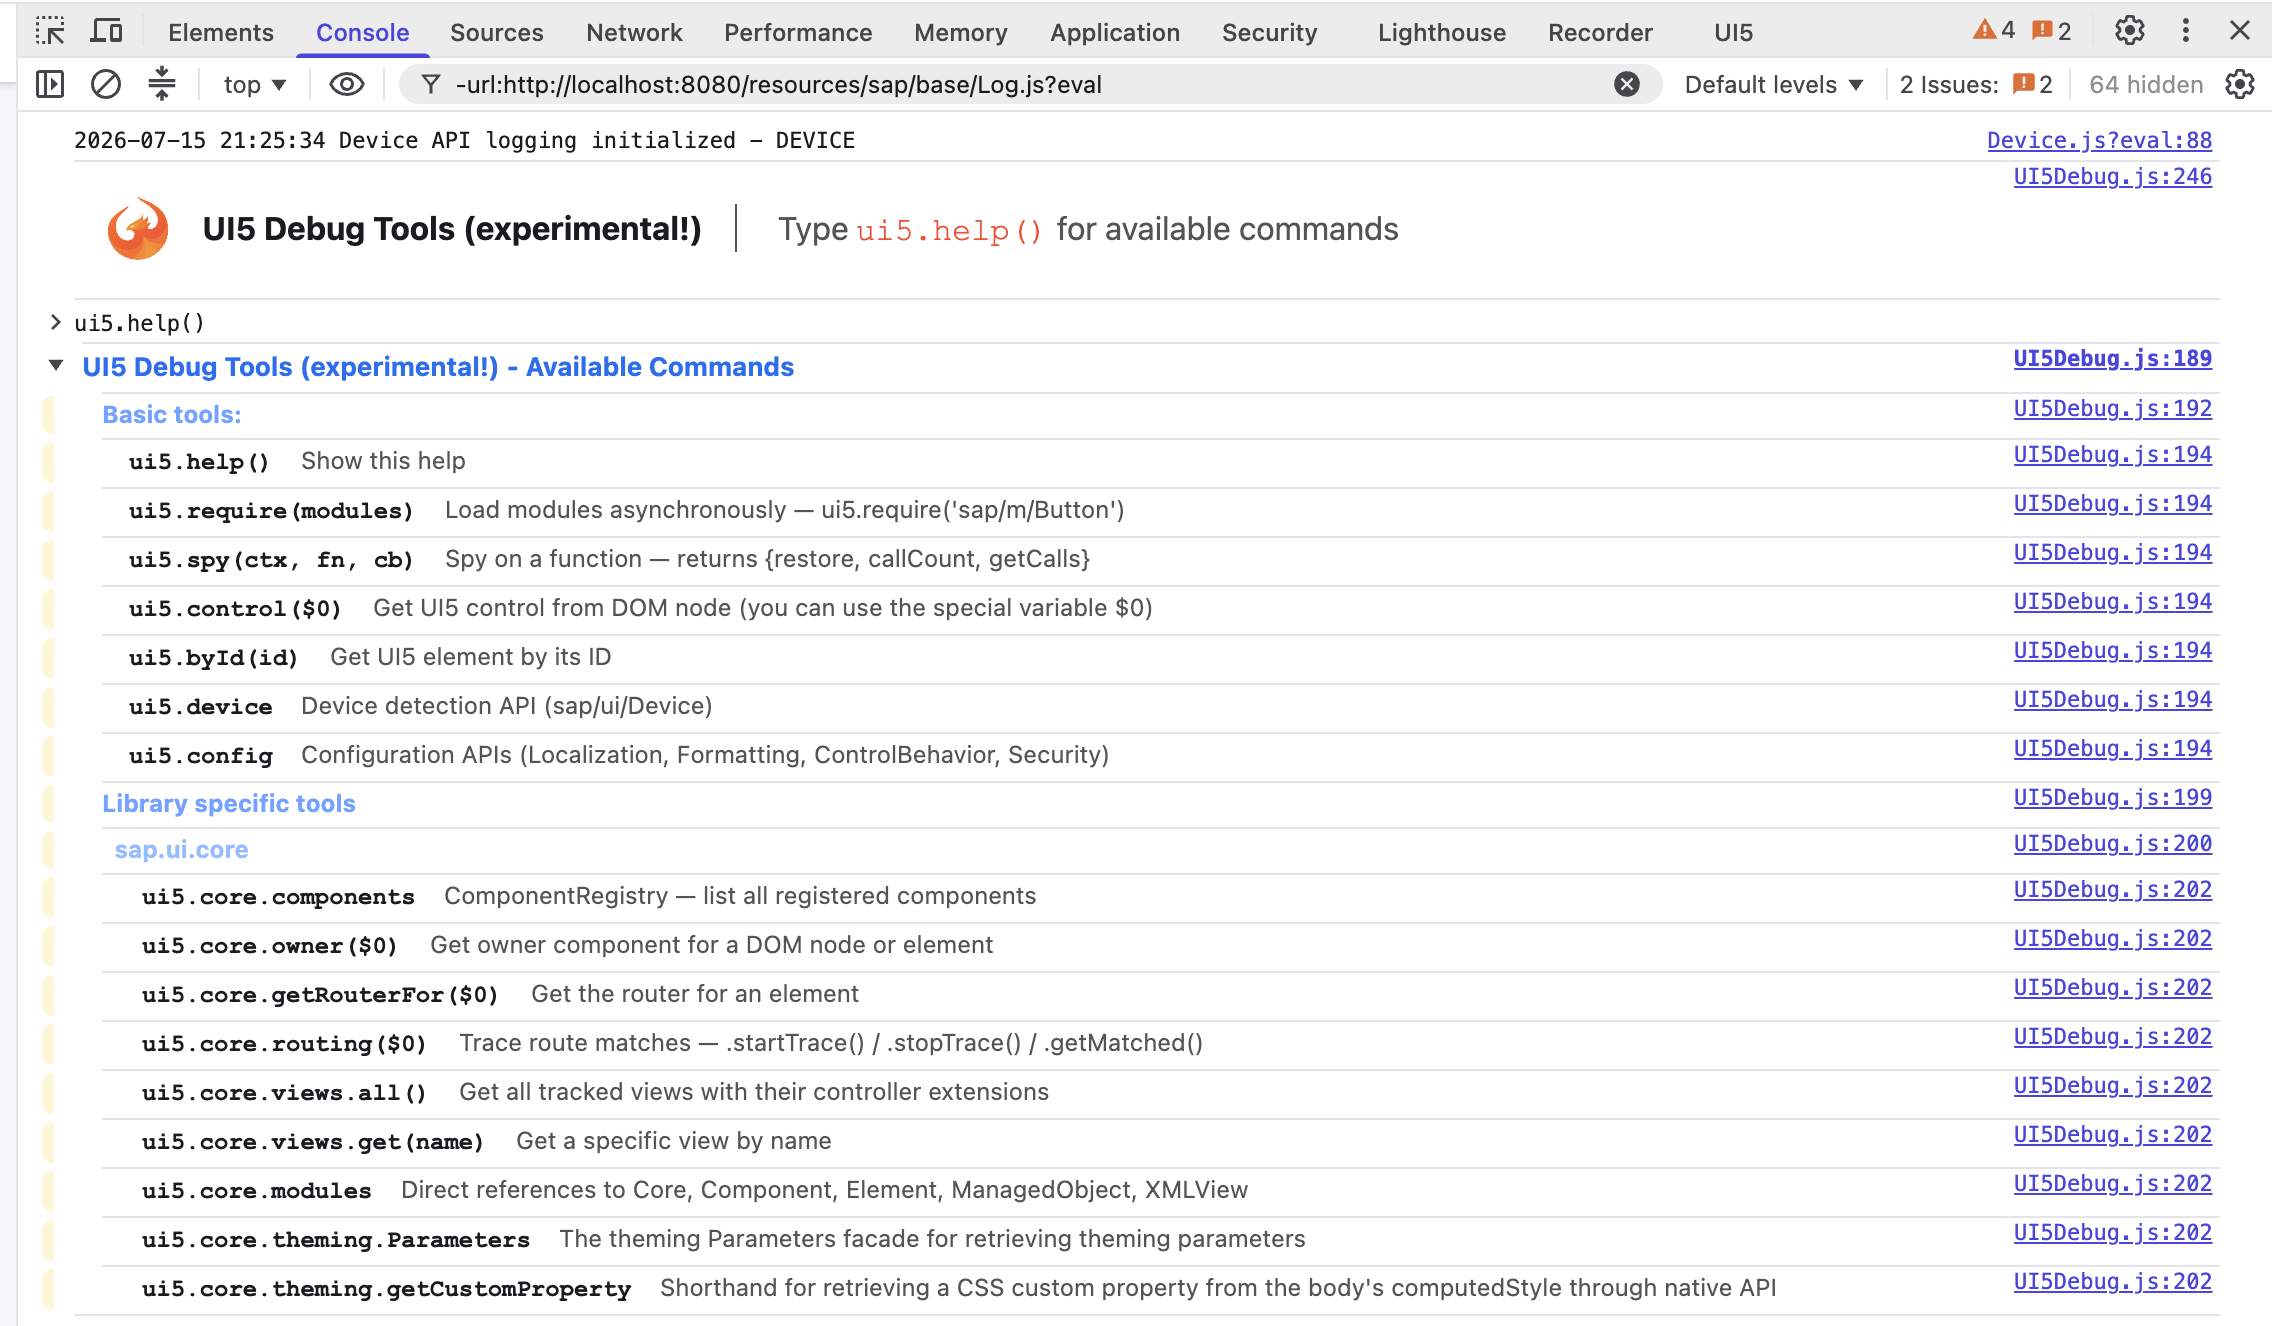Viewport: 2272px width, 1326px height.
Task: Click 'ui5.core.getRouterFor($0)' command text
Action: coord(319,994)
